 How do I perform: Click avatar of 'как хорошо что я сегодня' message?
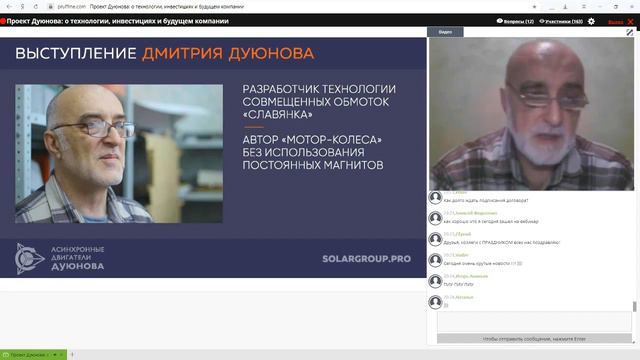coord(435,218)
